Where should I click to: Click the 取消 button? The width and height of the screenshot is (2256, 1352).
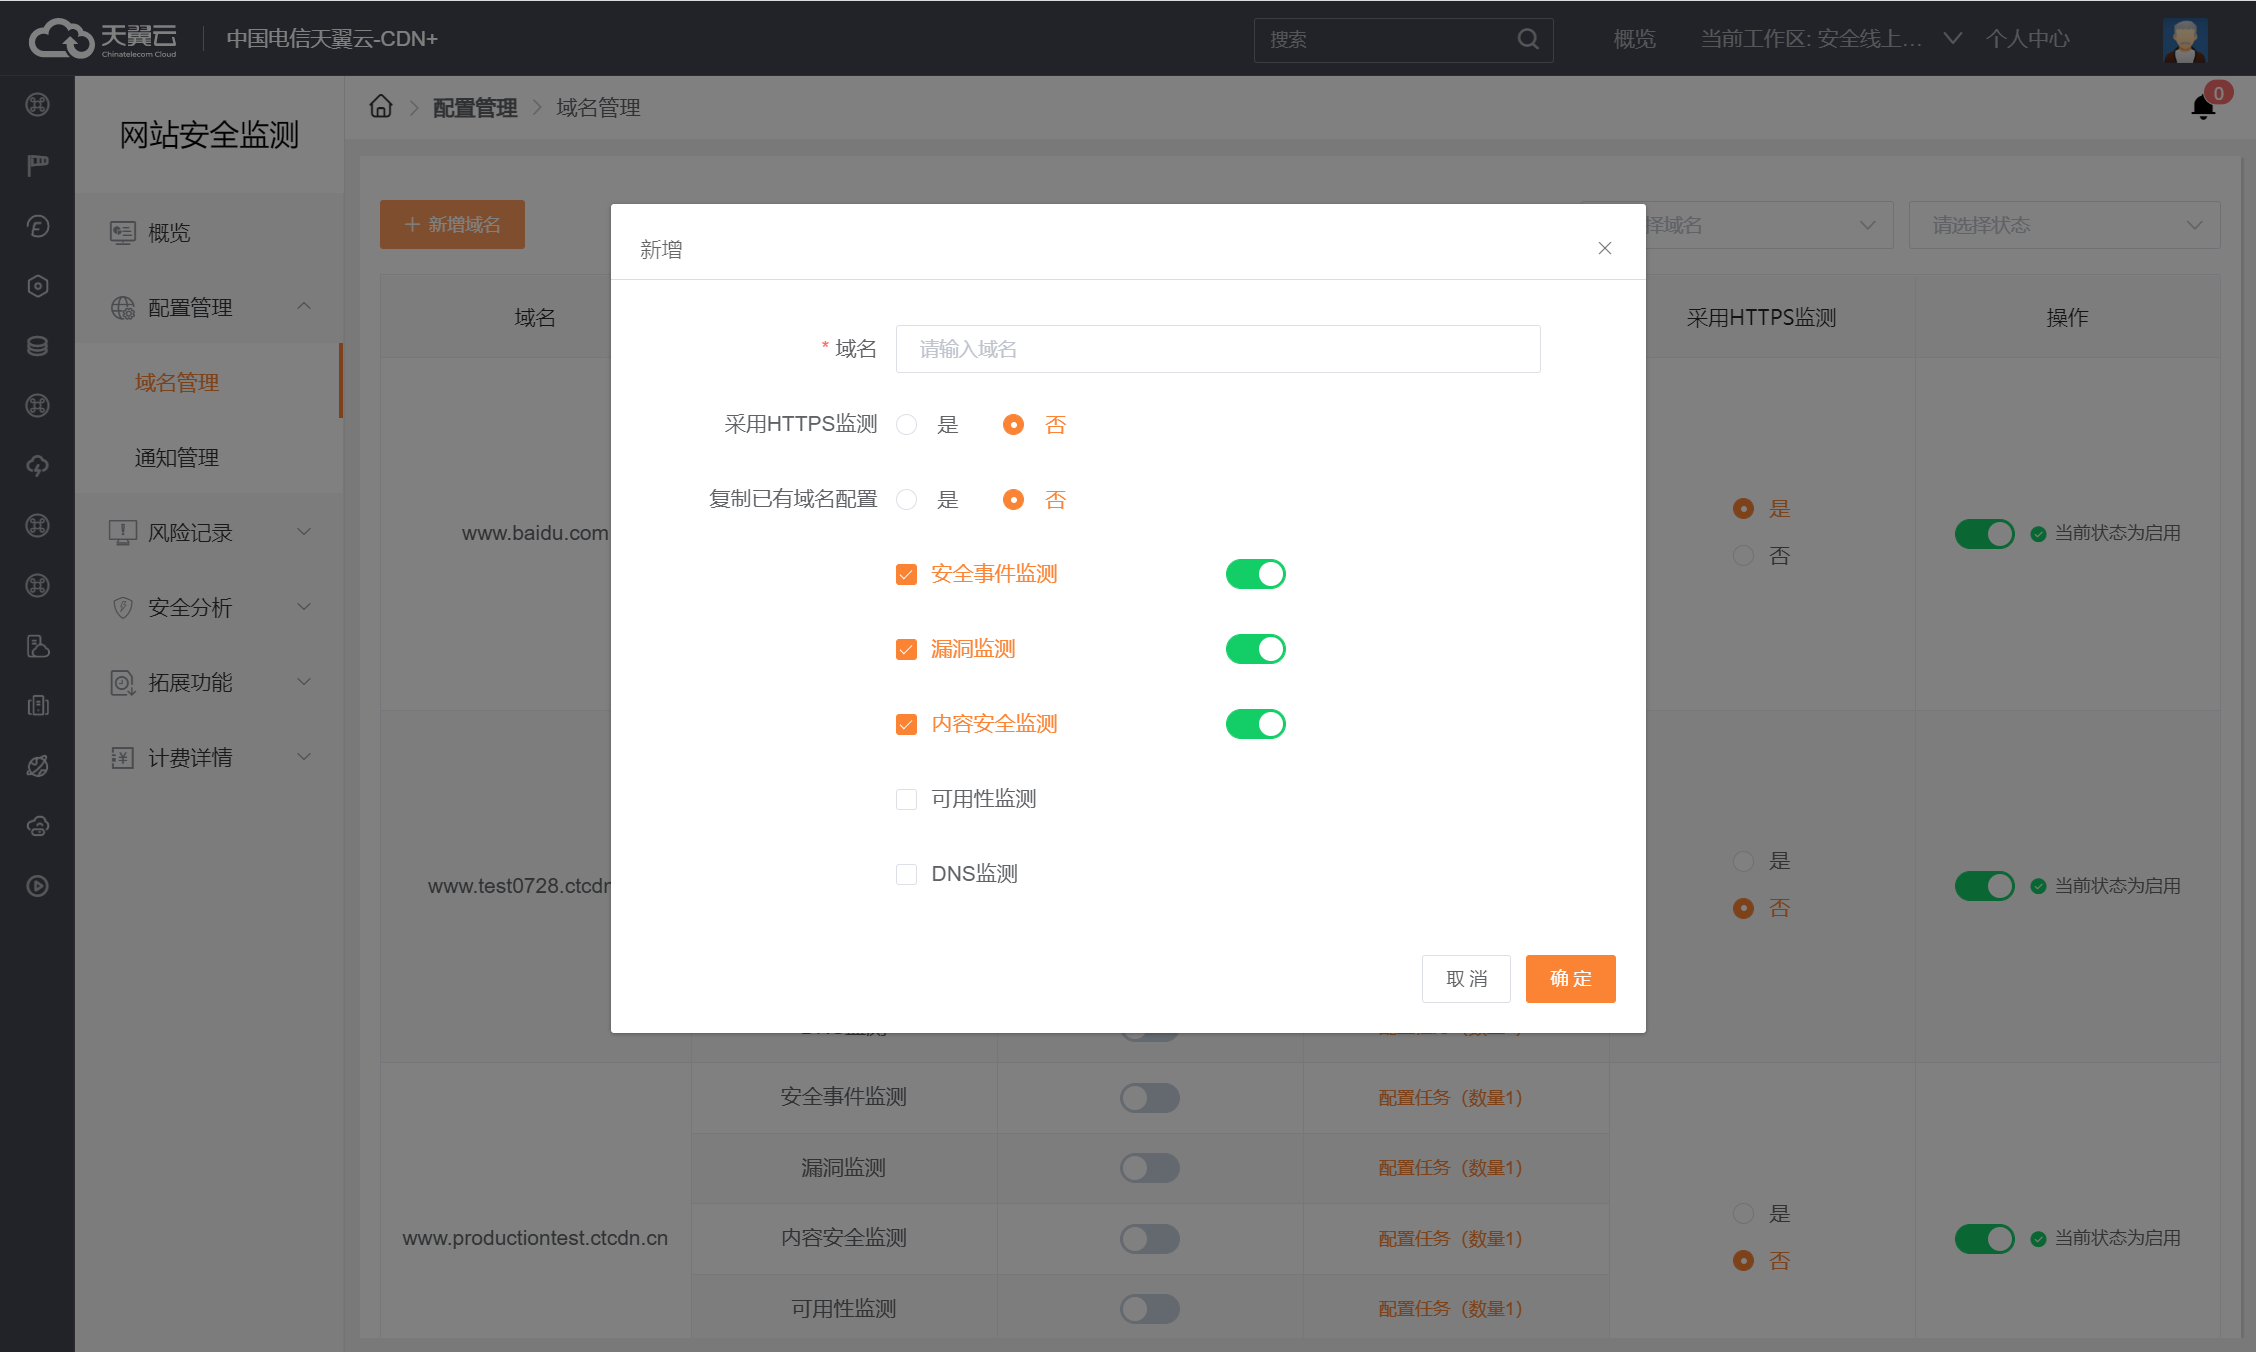pos(1466,978)
